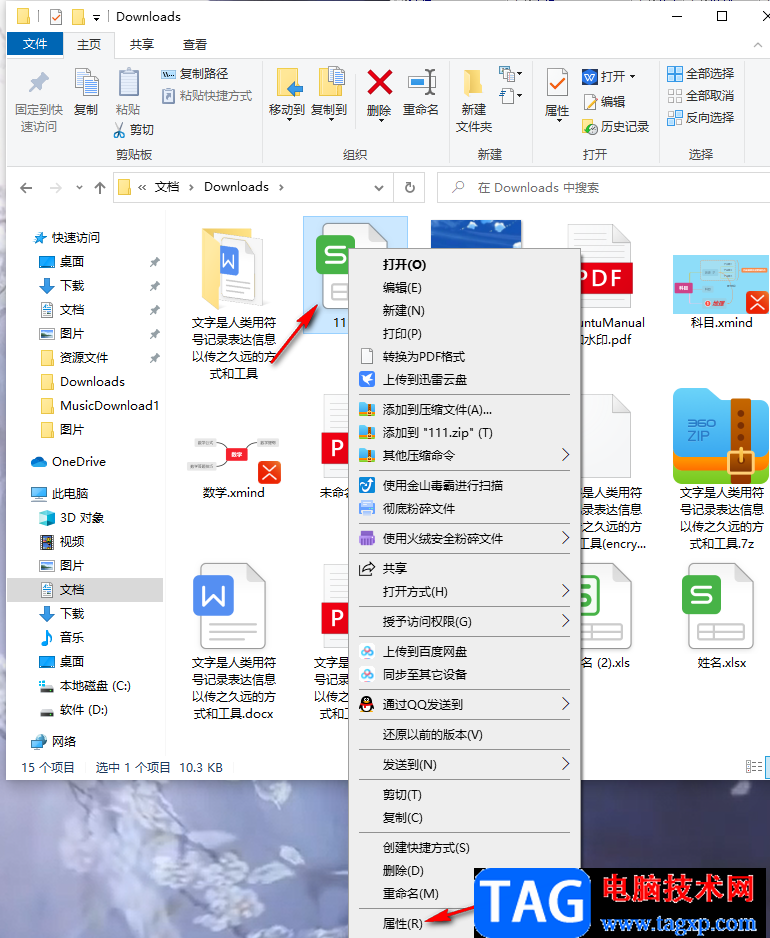Switch to the 文件 ribbon tab
The width and height of the screenshot is (770, 938).
click(35, 44)
